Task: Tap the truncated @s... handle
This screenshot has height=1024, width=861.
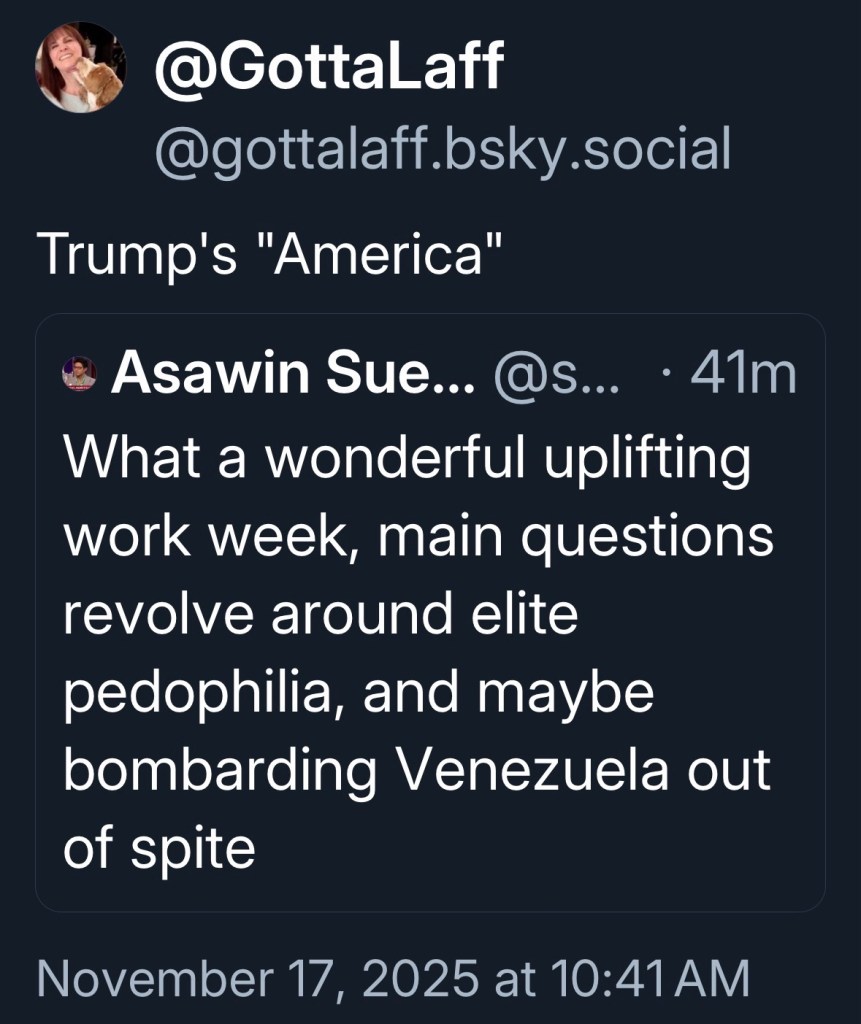Action: [558, 374]
